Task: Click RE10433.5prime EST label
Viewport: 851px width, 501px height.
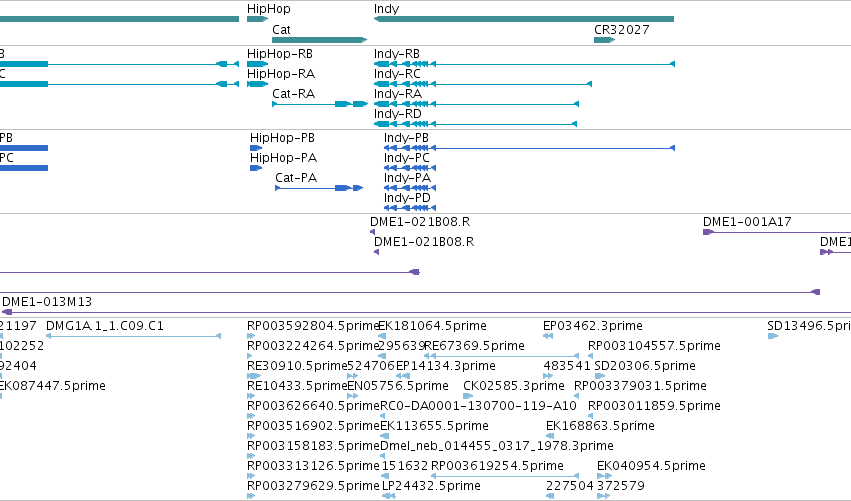Action: click(296, 386)
